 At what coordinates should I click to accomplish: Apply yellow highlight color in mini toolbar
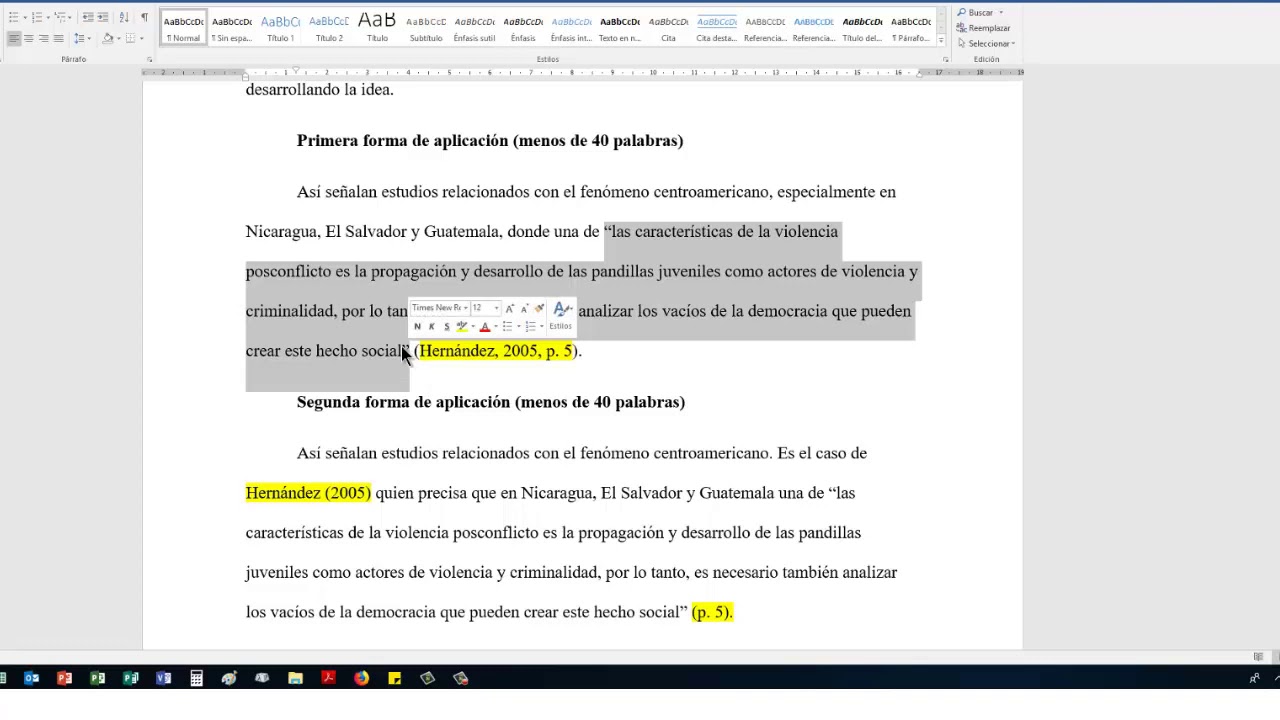pos(462,326)
